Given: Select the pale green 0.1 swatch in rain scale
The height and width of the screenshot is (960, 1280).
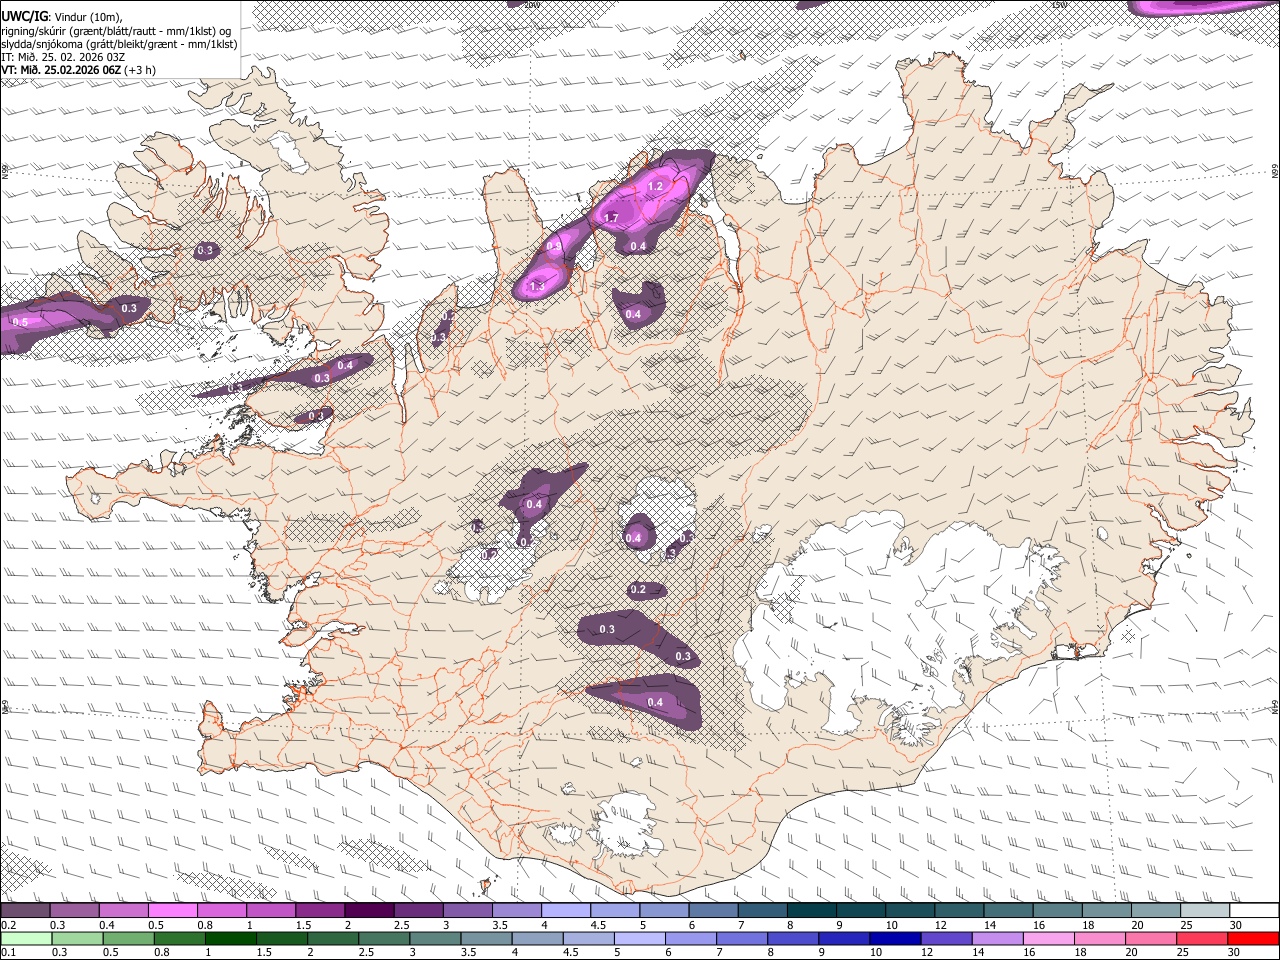Looking at the screenshot, I should click(26, 938).
